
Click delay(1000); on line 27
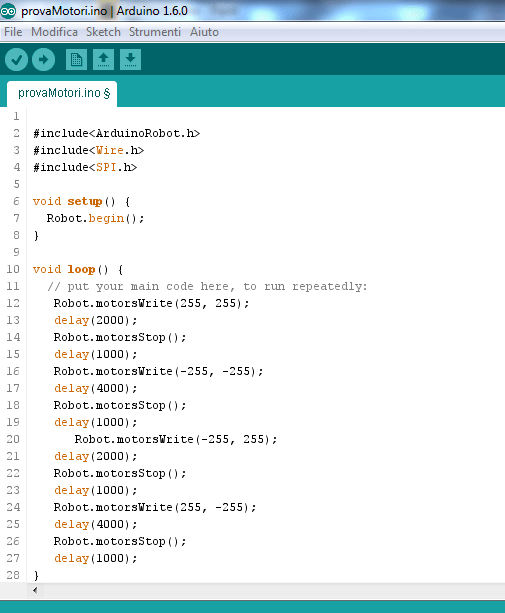point(95,558)
